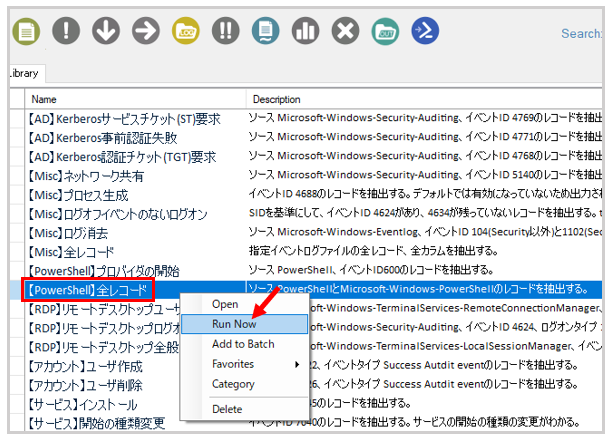Click the down arrow toolbar icon
Screen dimensions: 614x437
pyautogui.click(x=106, y=31)
